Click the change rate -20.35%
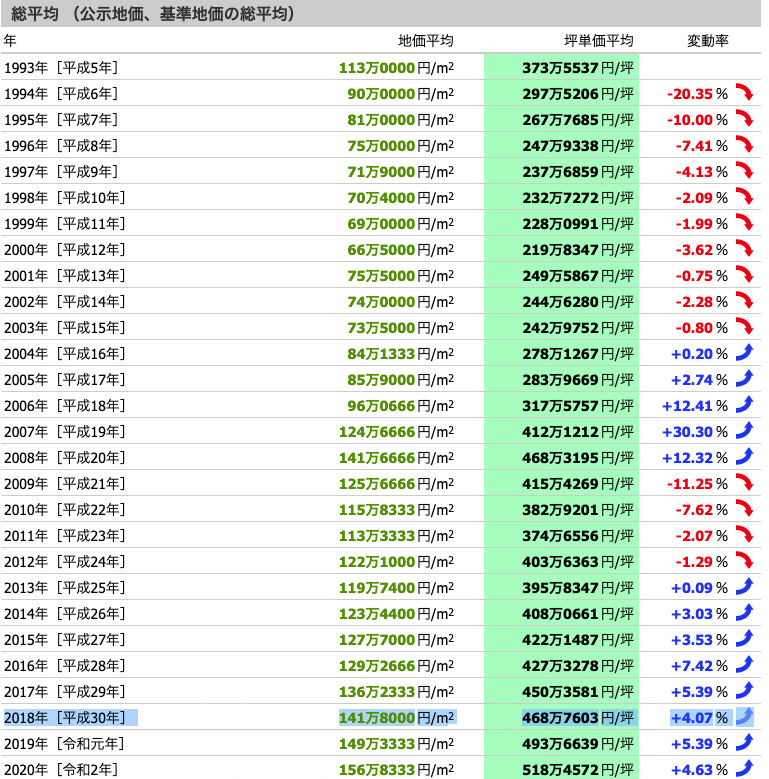 click(697, 94)
